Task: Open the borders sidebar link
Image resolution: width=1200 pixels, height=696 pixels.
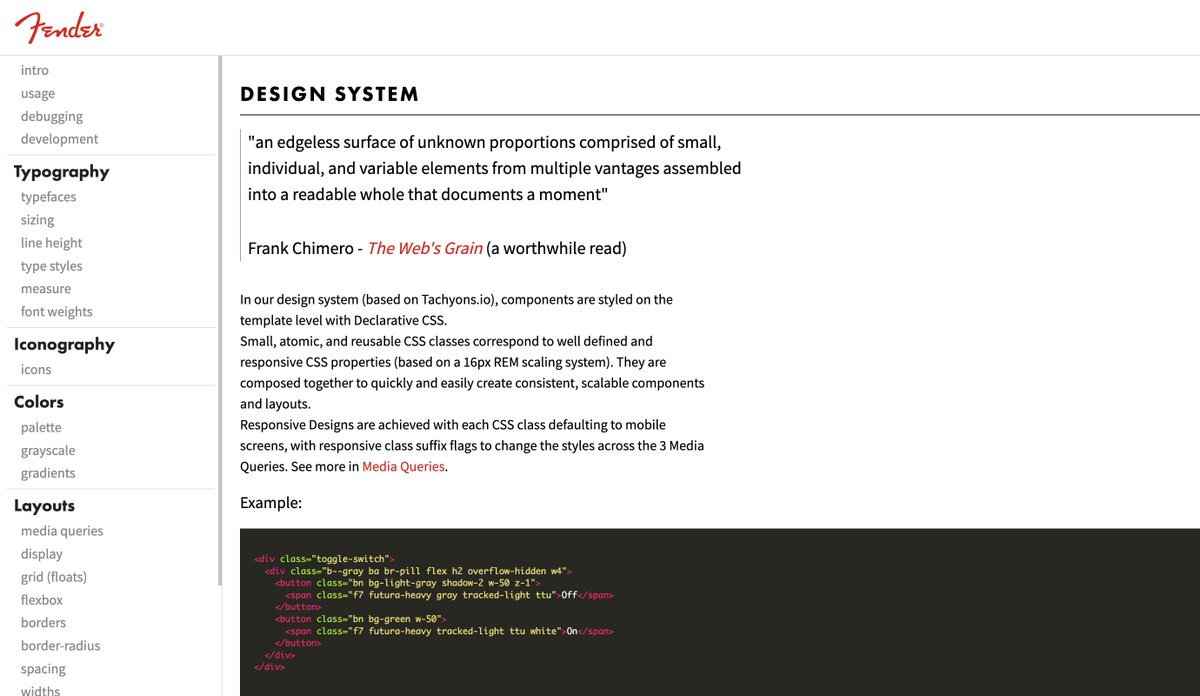Action: pos(44,623)
